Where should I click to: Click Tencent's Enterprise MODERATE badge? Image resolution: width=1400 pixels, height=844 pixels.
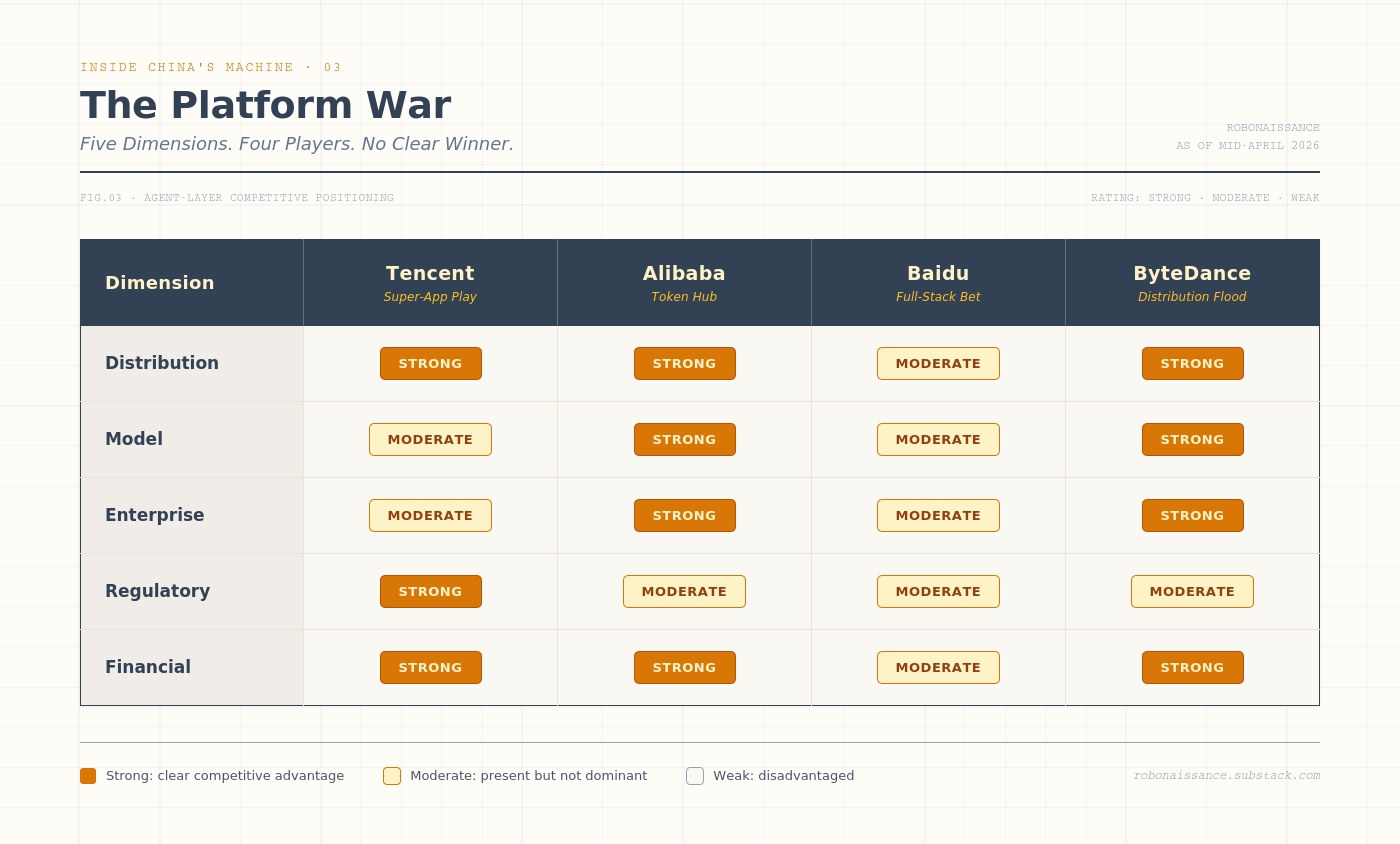tap(430, 515)
